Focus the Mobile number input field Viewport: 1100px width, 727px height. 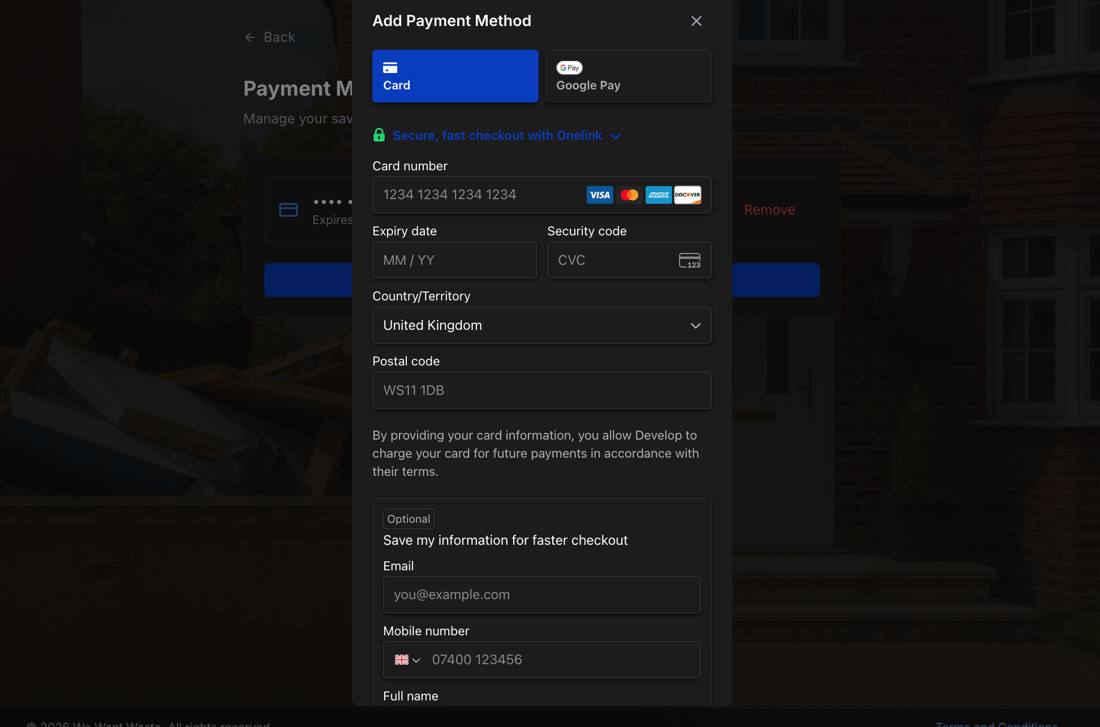pos(542,660)
